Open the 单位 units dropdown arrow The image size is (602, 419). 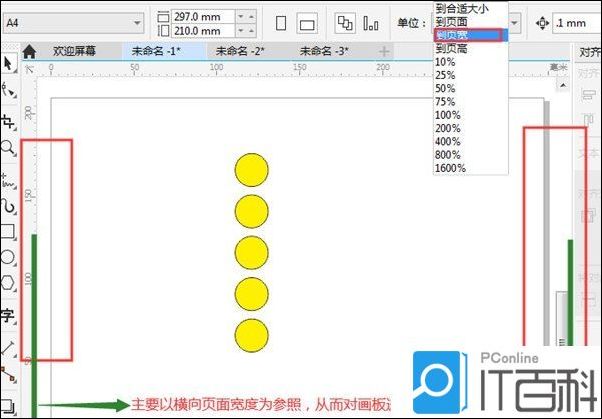[x=515, y=23]
